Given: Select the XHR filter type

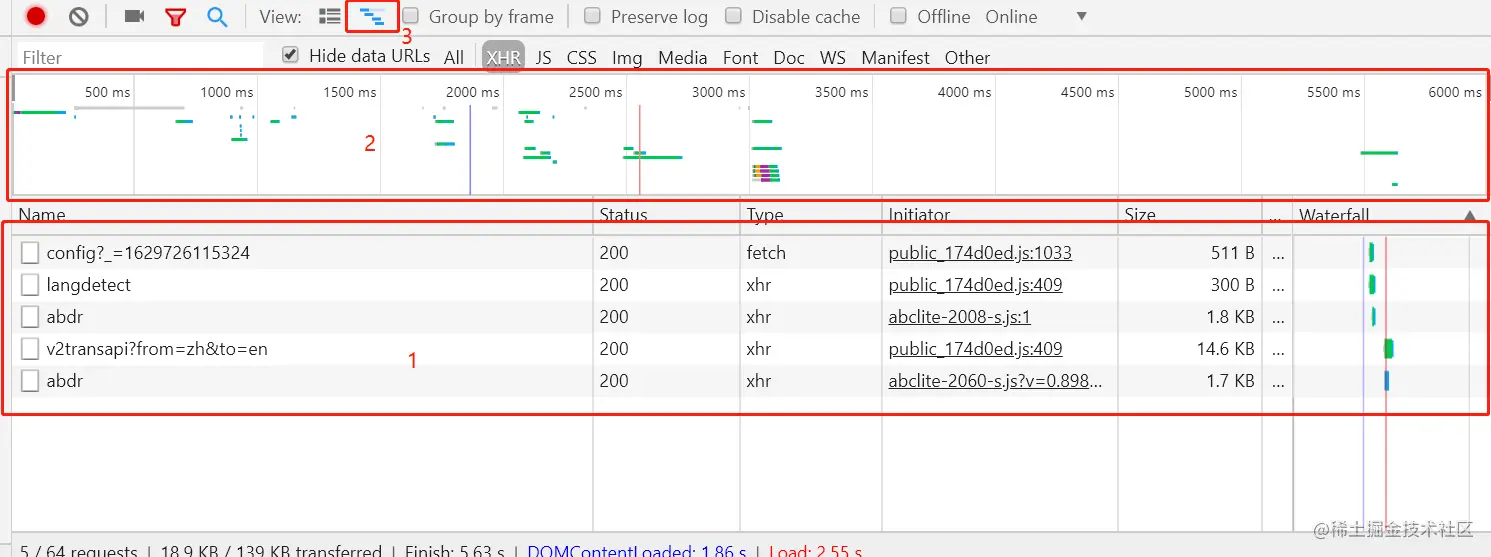Looking at the screenshot, I should pos(503,57).
